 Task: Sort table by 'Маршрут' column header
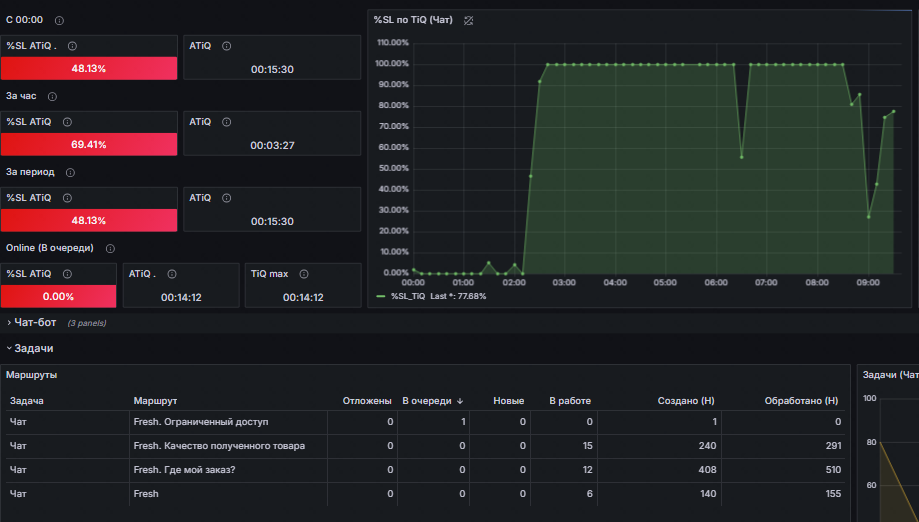pos(155,401)
